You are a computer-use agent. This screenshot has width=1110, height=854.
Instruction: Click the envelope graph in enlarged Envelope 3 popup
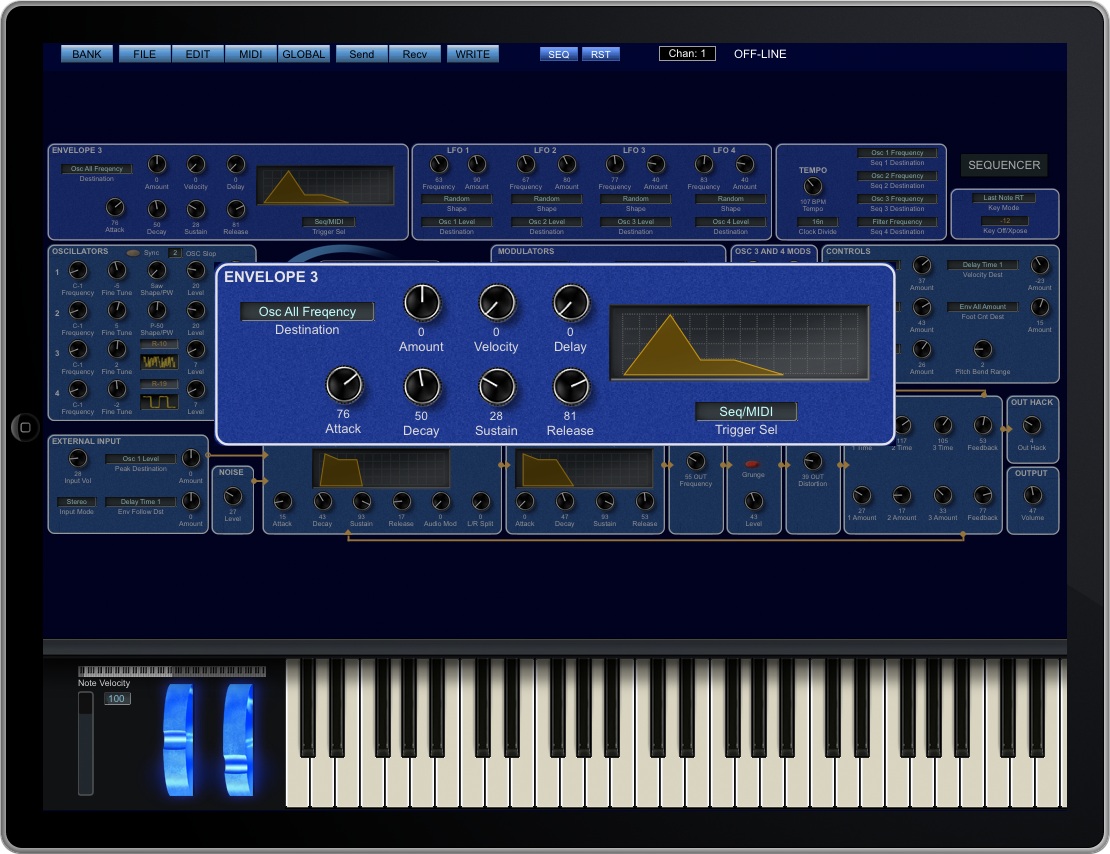(739, 343)
